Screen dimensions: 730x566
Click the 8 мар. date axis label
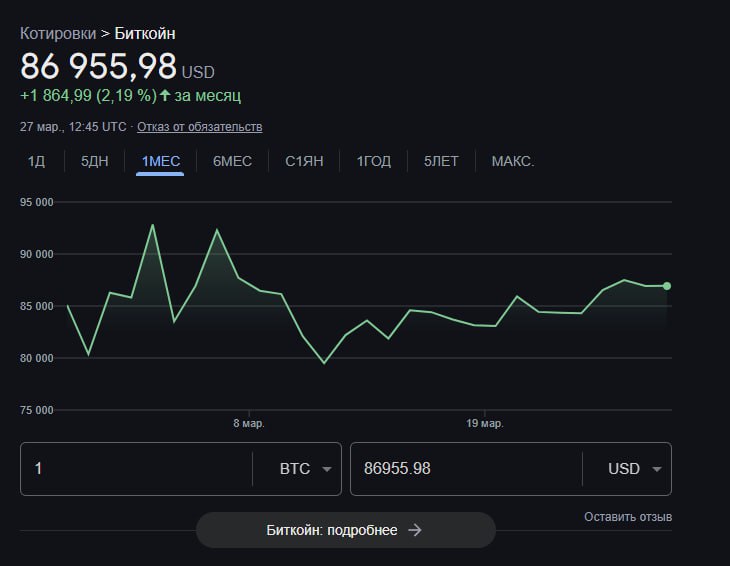[x=249, y=424]
